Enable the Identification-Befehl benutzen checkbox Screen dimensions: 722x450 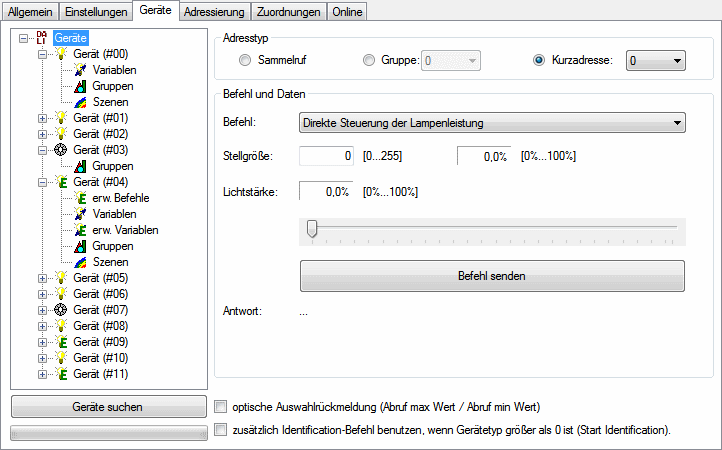point(222,430)
